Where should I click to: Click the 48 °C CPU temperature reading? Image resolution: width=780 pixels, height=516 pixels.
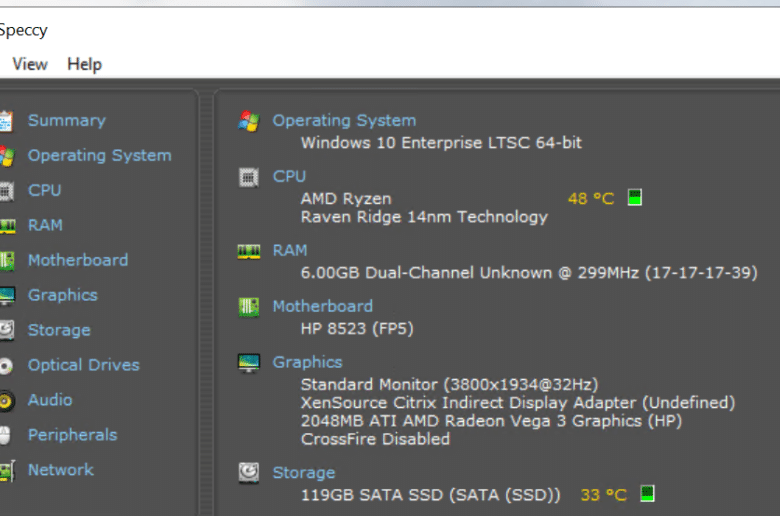(x=591, y=199)
